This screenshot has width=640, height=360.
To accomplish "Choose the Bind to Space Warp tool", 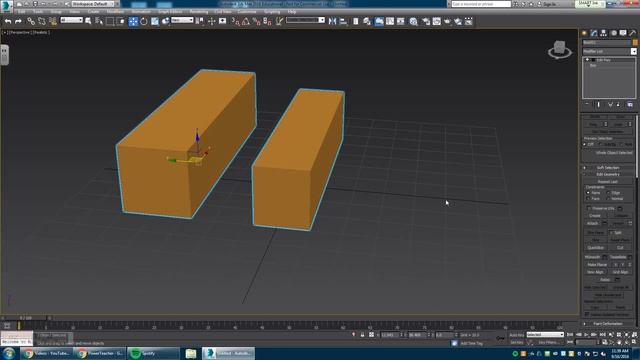I will [x=53, y=21].
